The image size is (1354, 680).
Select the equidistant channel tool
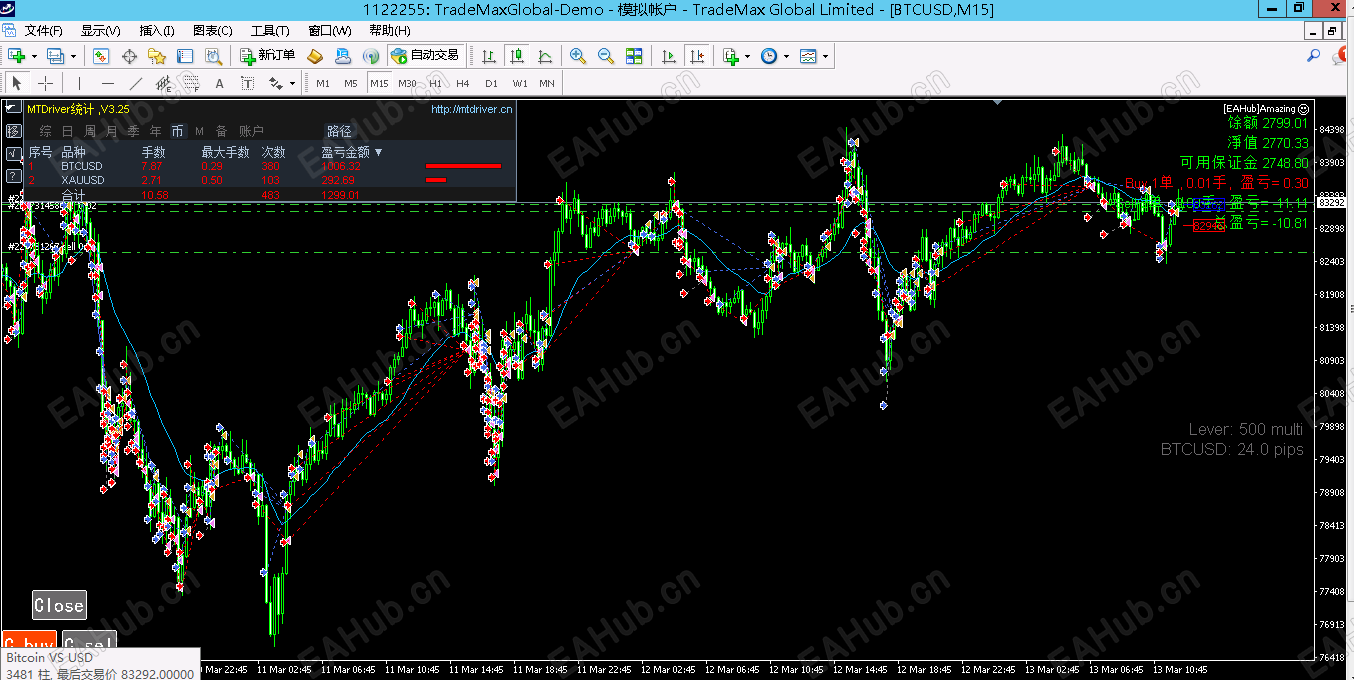[164, 83]
